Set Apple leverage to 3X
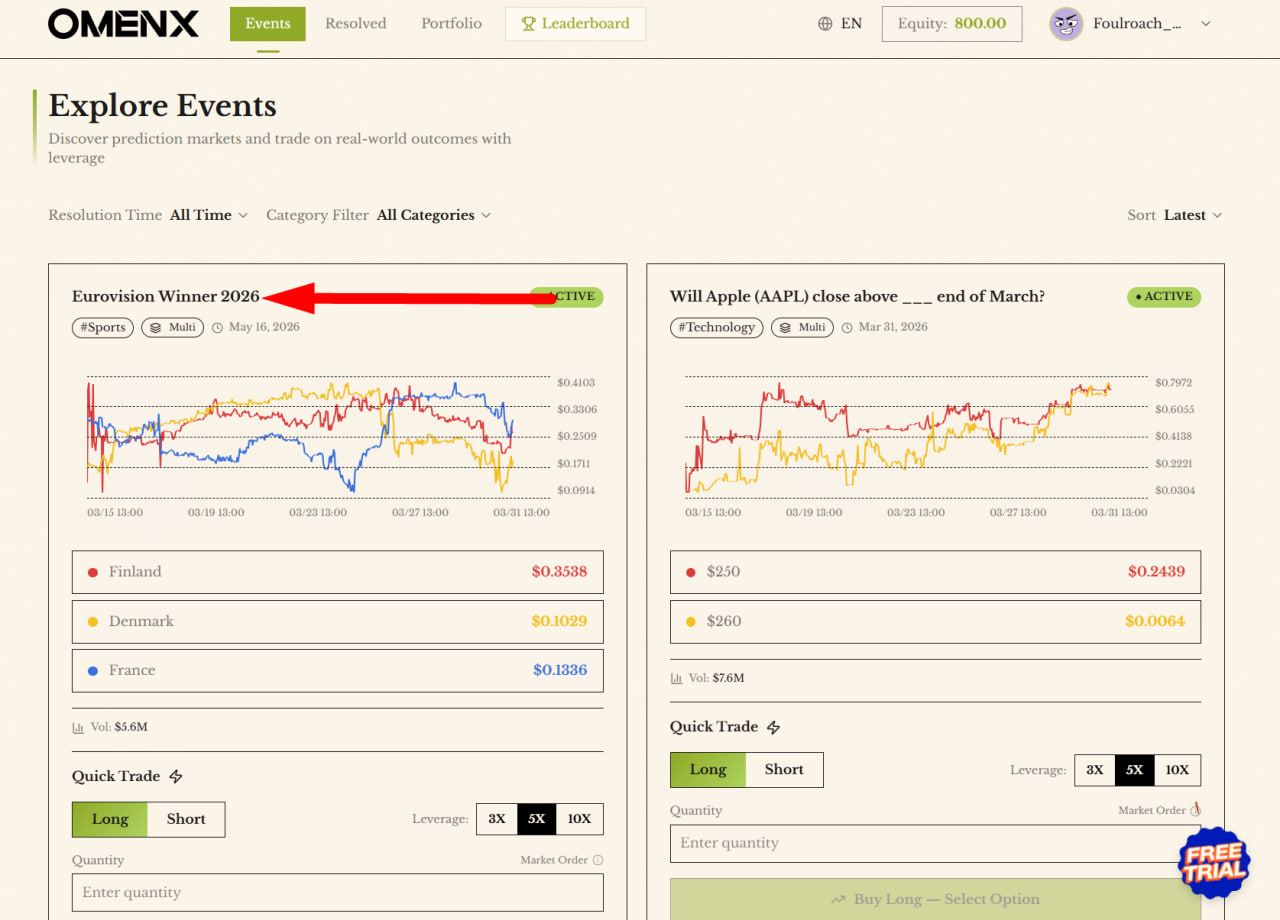 coord(1095,770)
